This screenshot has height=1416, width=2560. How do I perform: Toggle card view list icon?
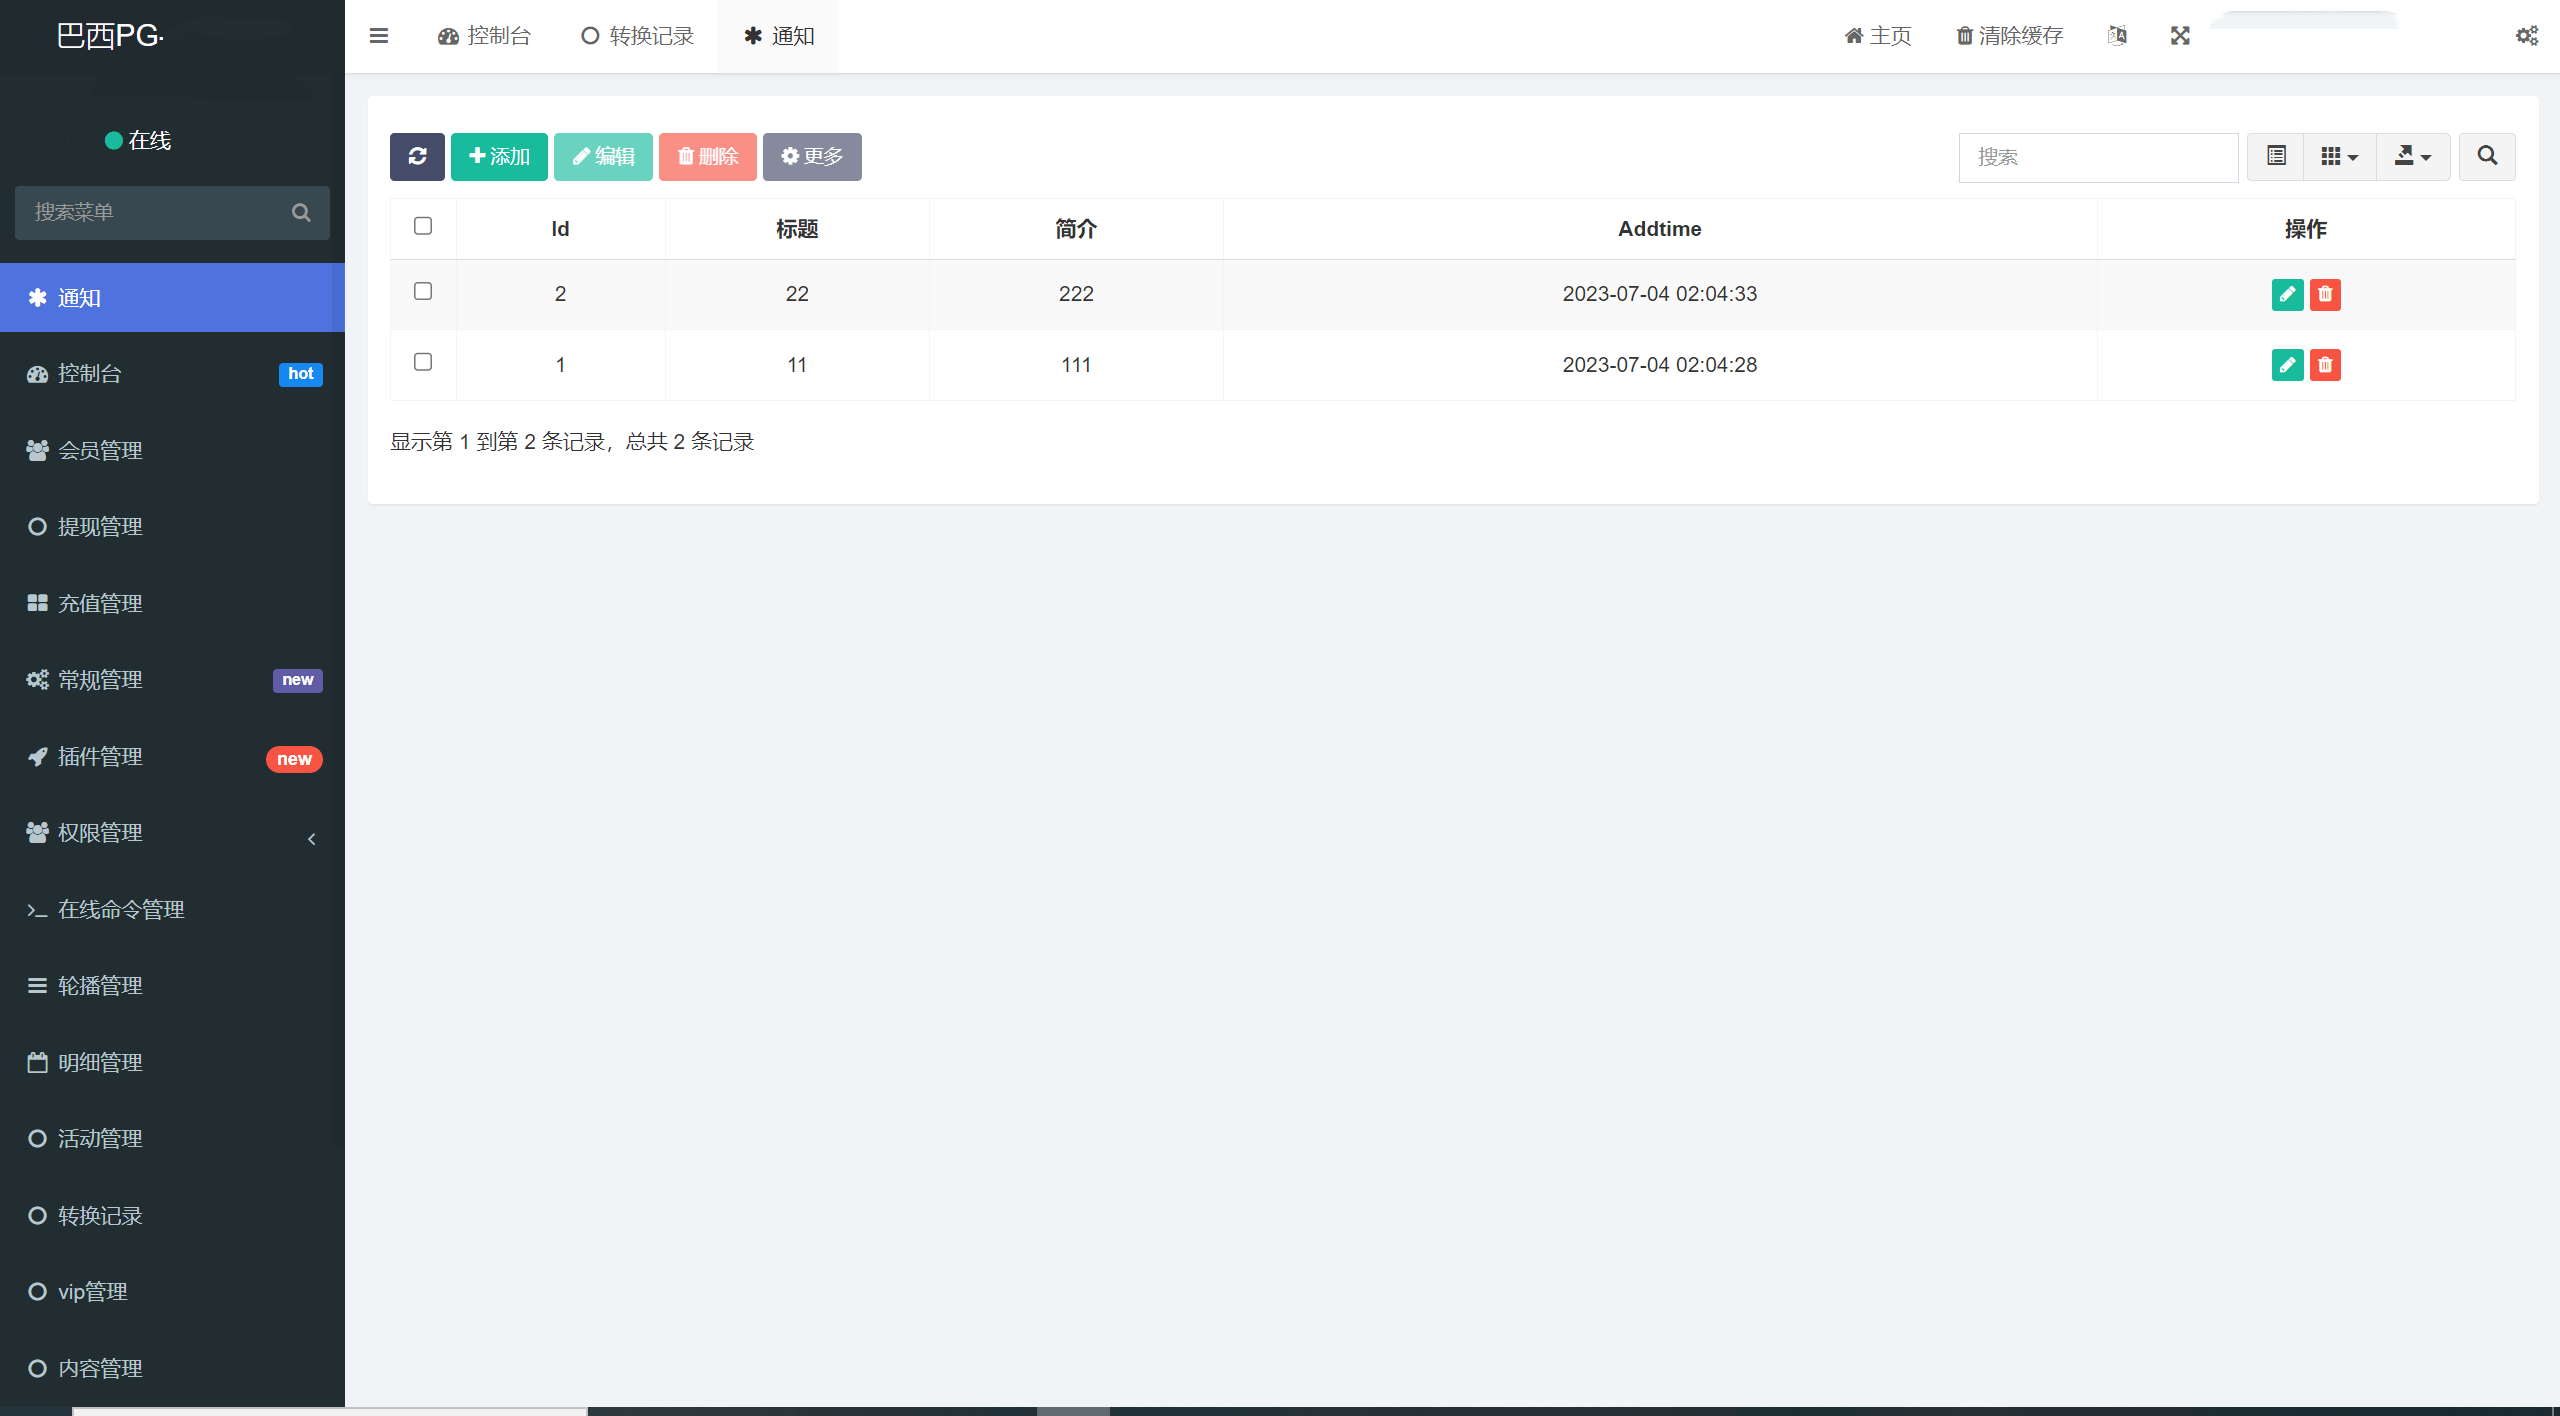click(x=2276, y=157)
